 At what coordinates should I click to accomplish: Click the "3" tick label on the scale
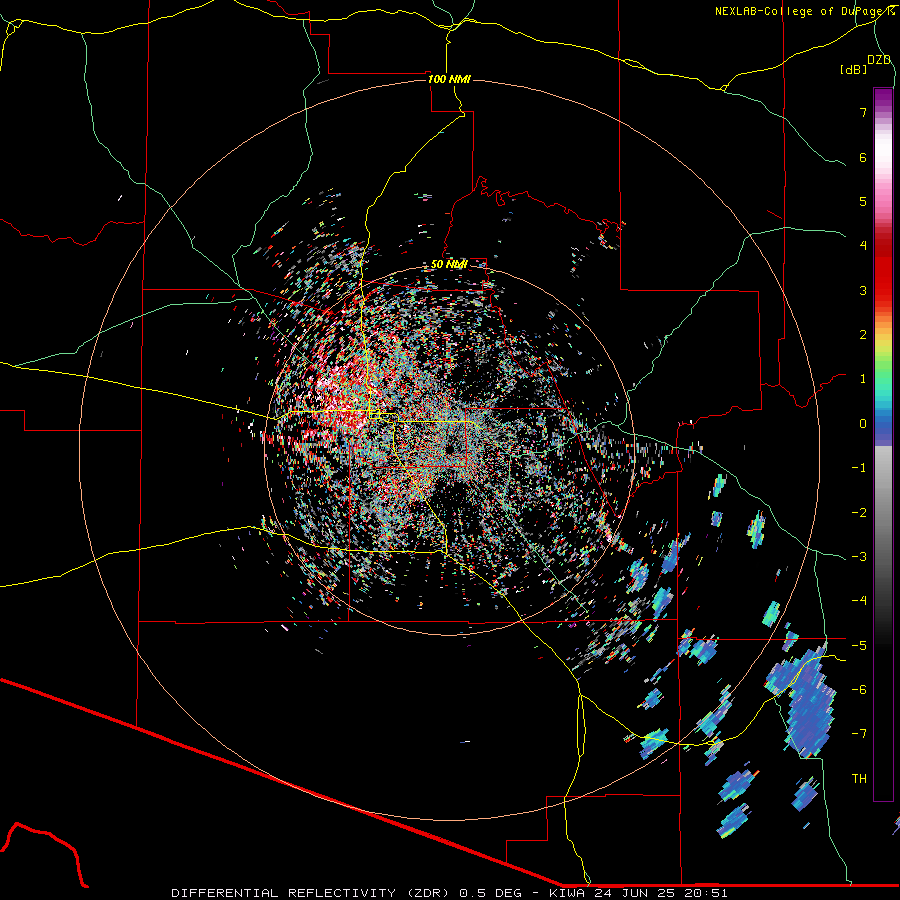coord(863,290)
